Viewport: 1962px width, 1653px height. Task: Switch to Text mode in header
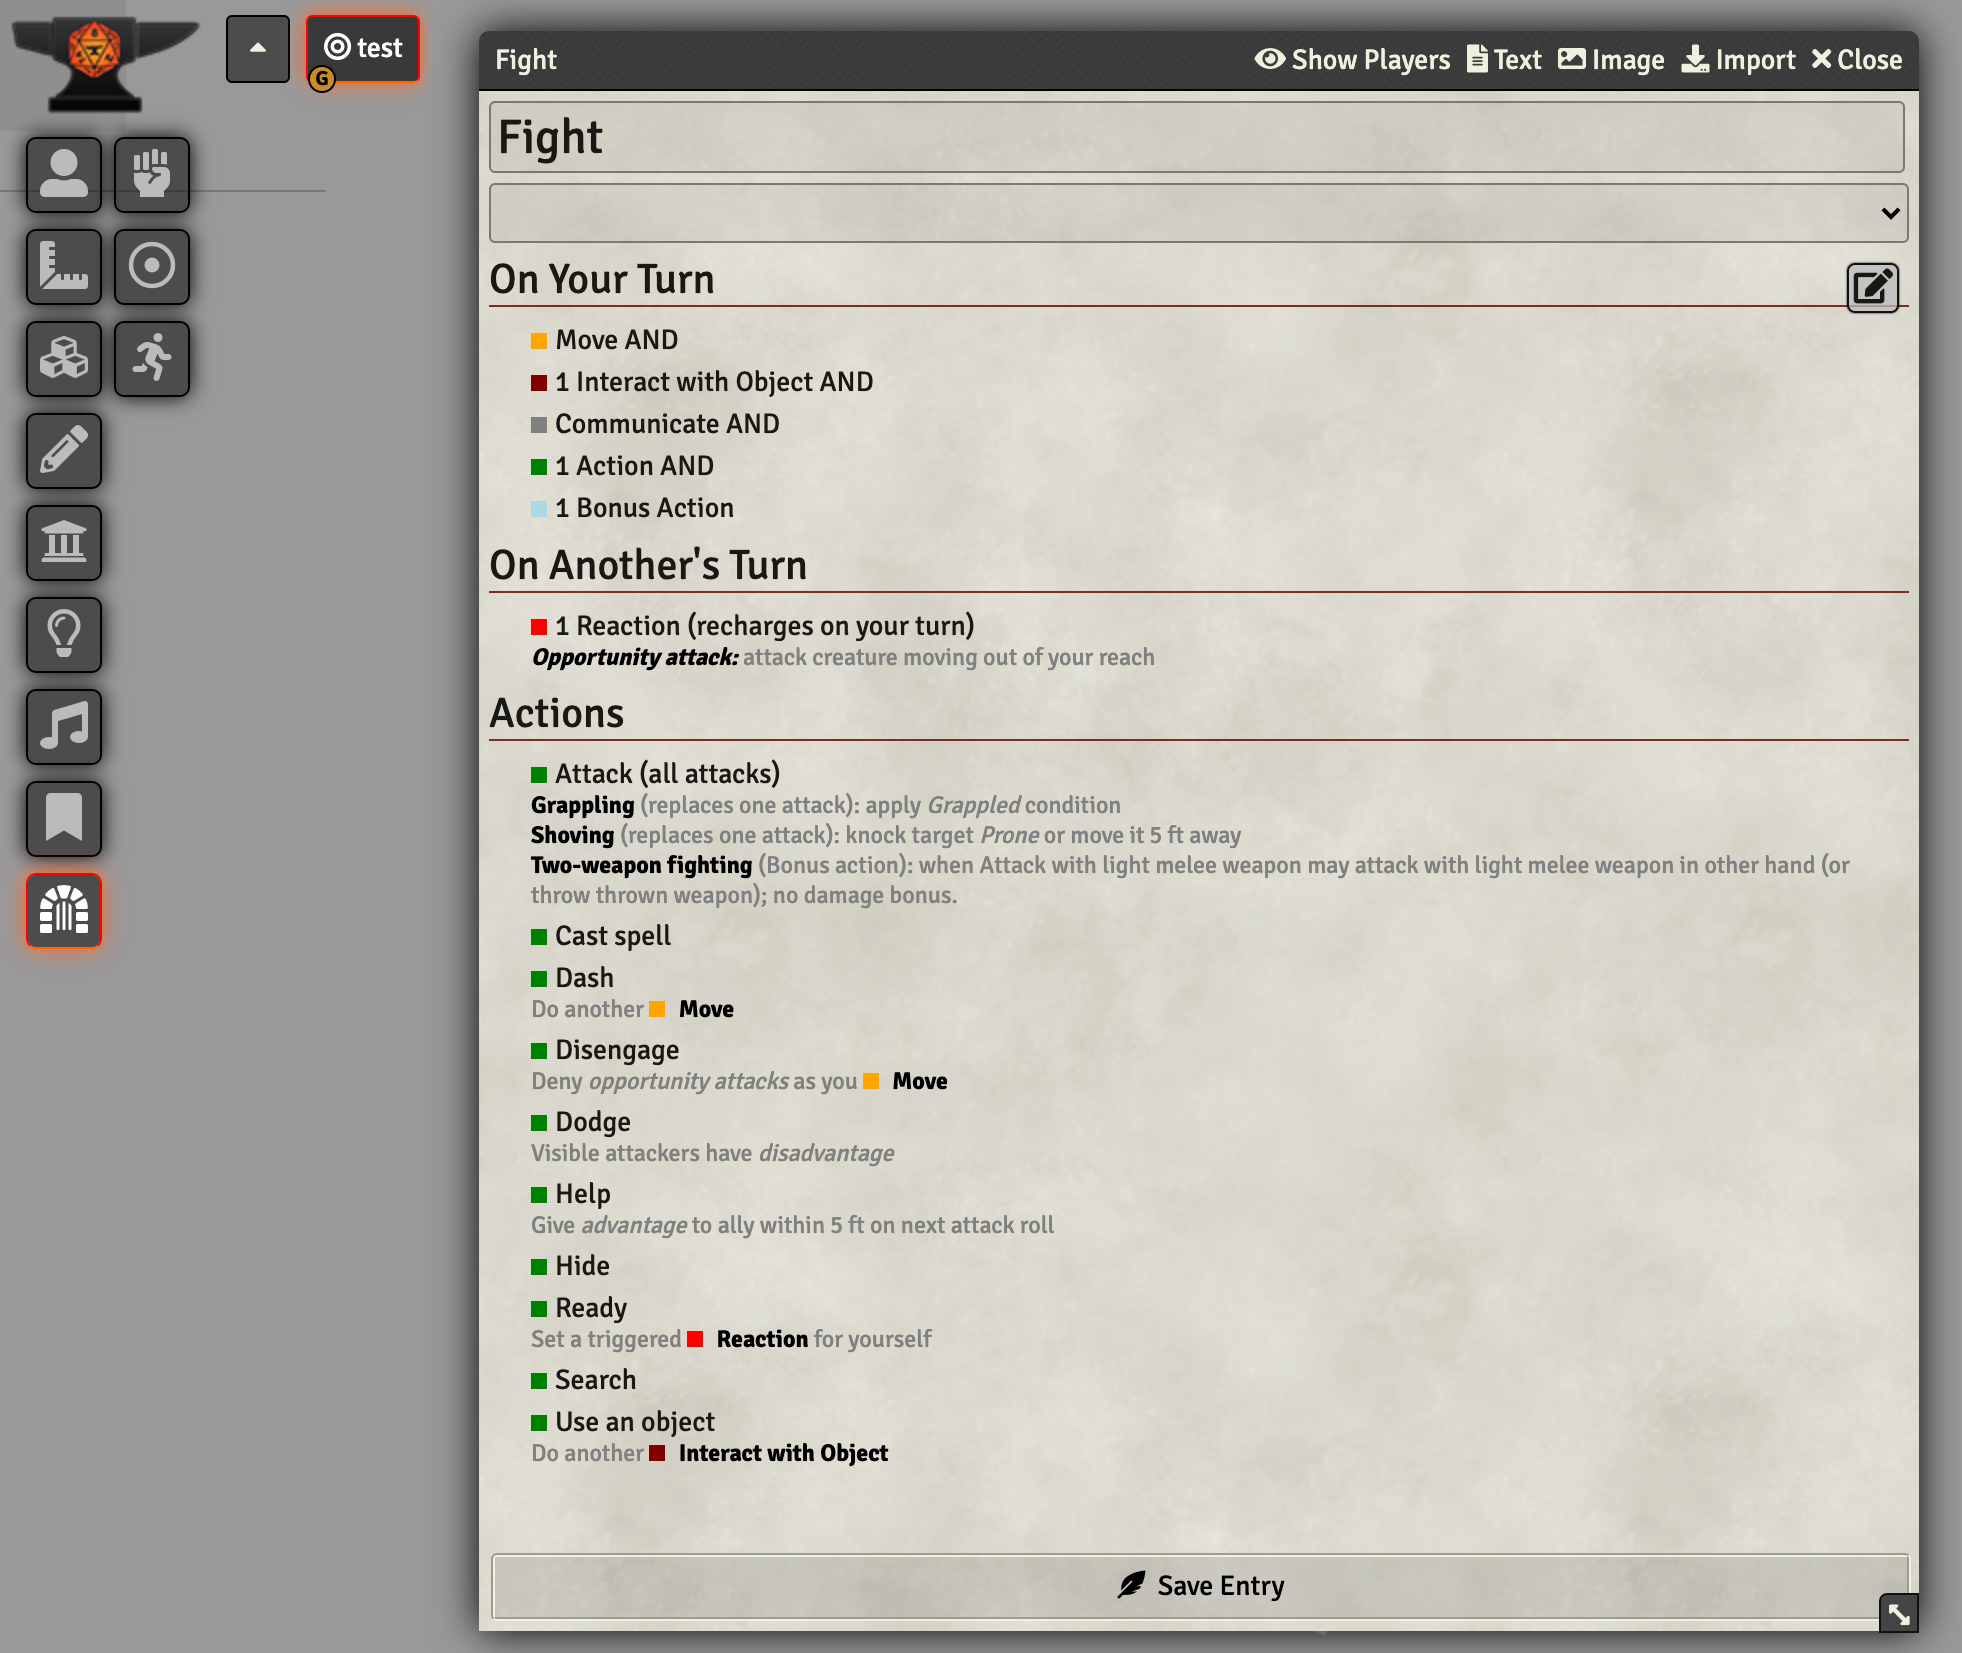click(1504, 60)
